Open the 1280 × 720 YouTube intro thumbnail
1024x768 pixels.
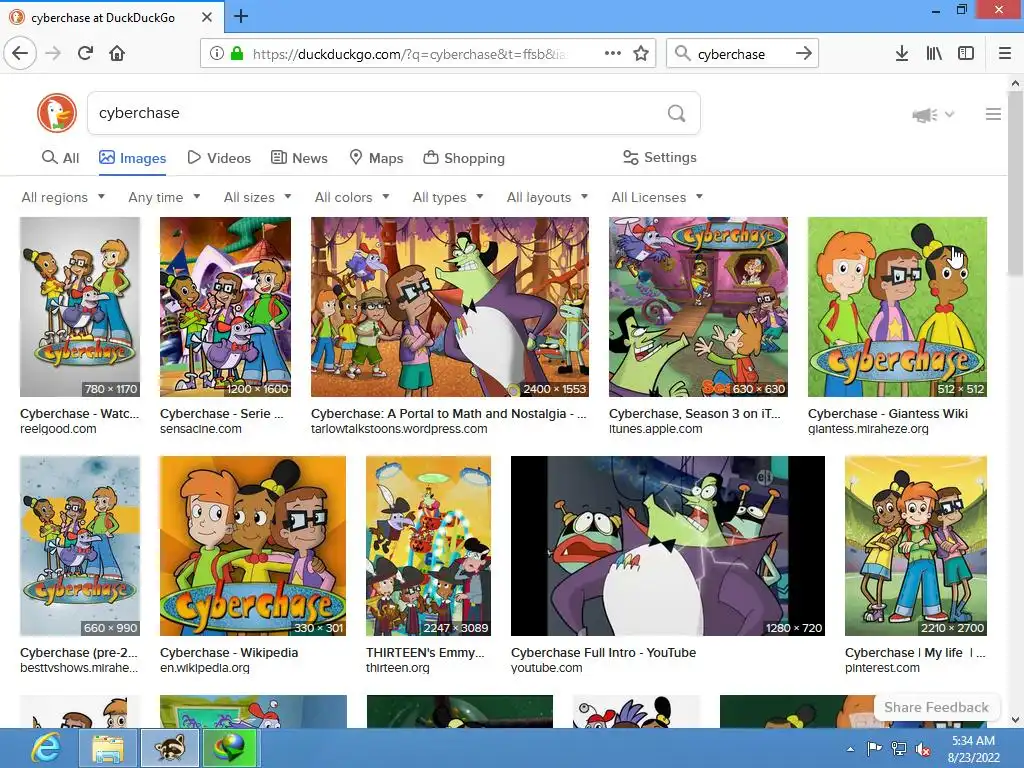click(667, 546)
